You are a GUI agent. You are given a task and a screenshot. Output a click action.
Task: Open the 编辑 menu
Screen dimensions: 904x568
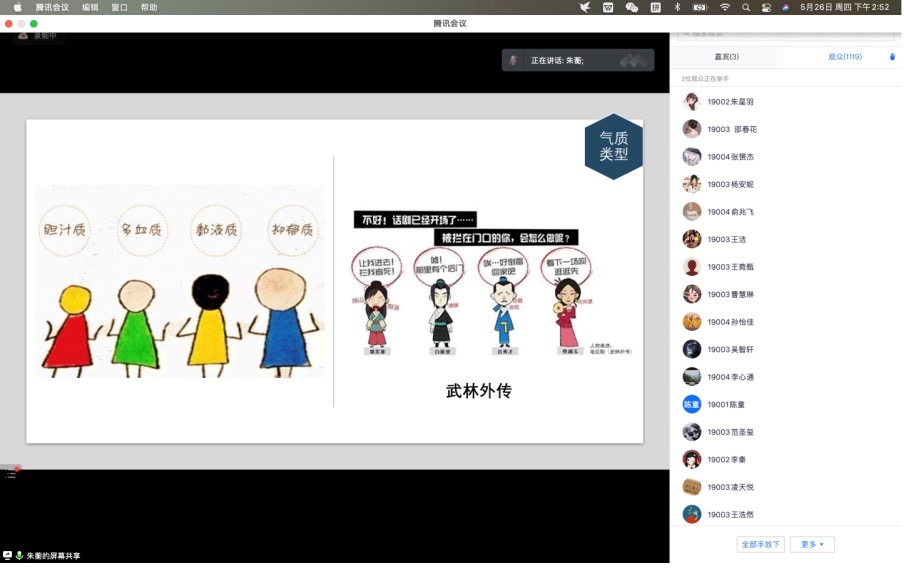pyautogui.click(x=90, y=7)
